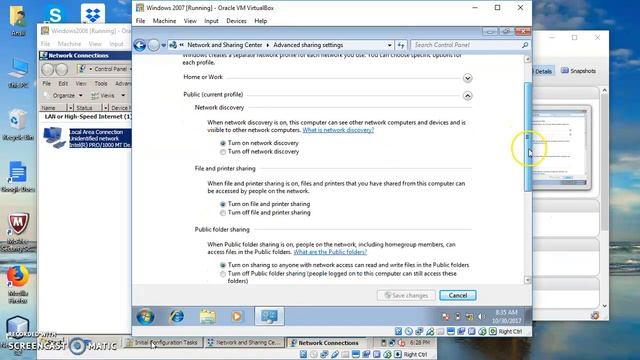Click the Back arrow in Advanced sharing settings
This screenshot has height=360, width=640.
click(x=140, y=45)
